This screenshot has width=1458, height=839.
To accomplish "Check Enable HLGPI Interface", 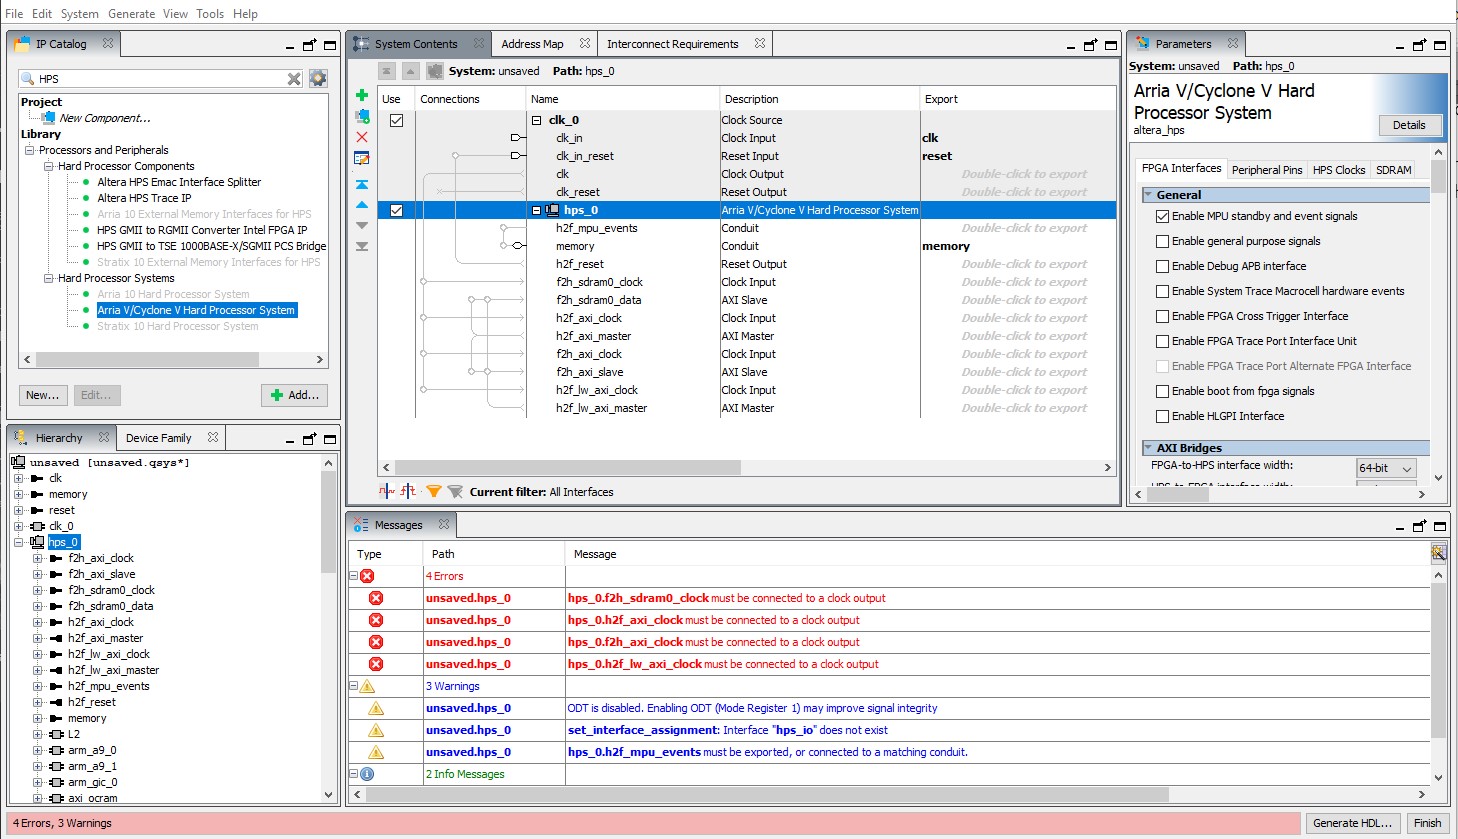I will tap(1162, 416).
